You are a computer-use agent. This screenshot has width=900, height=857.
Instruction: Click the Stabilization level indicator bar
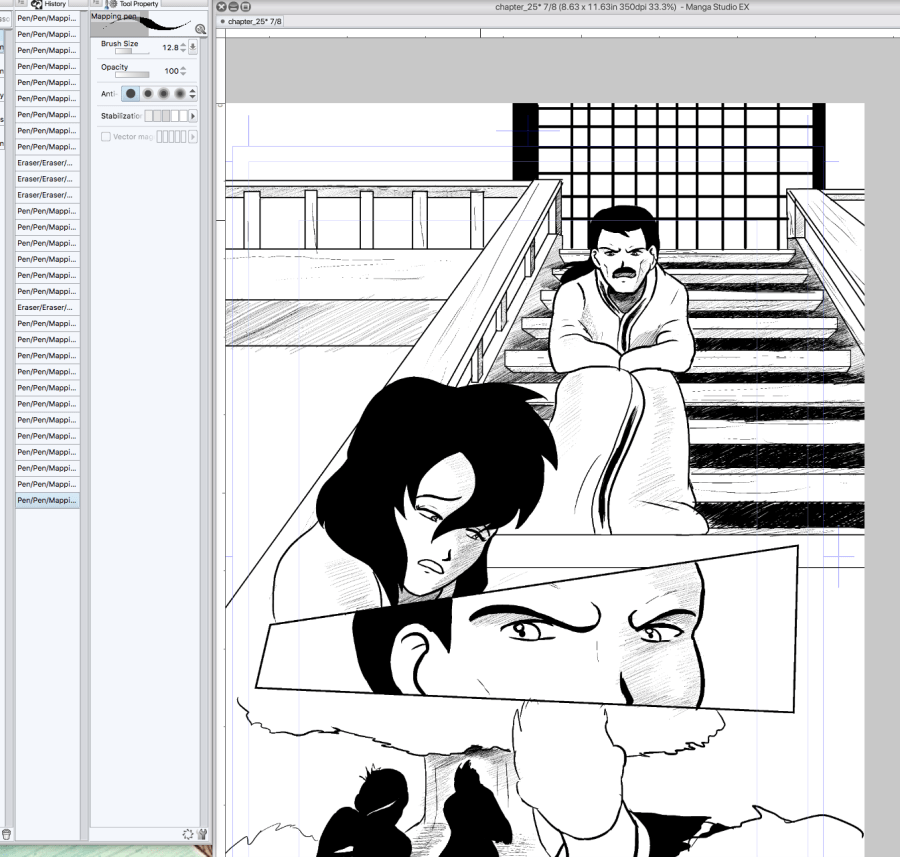click(165, 116)
